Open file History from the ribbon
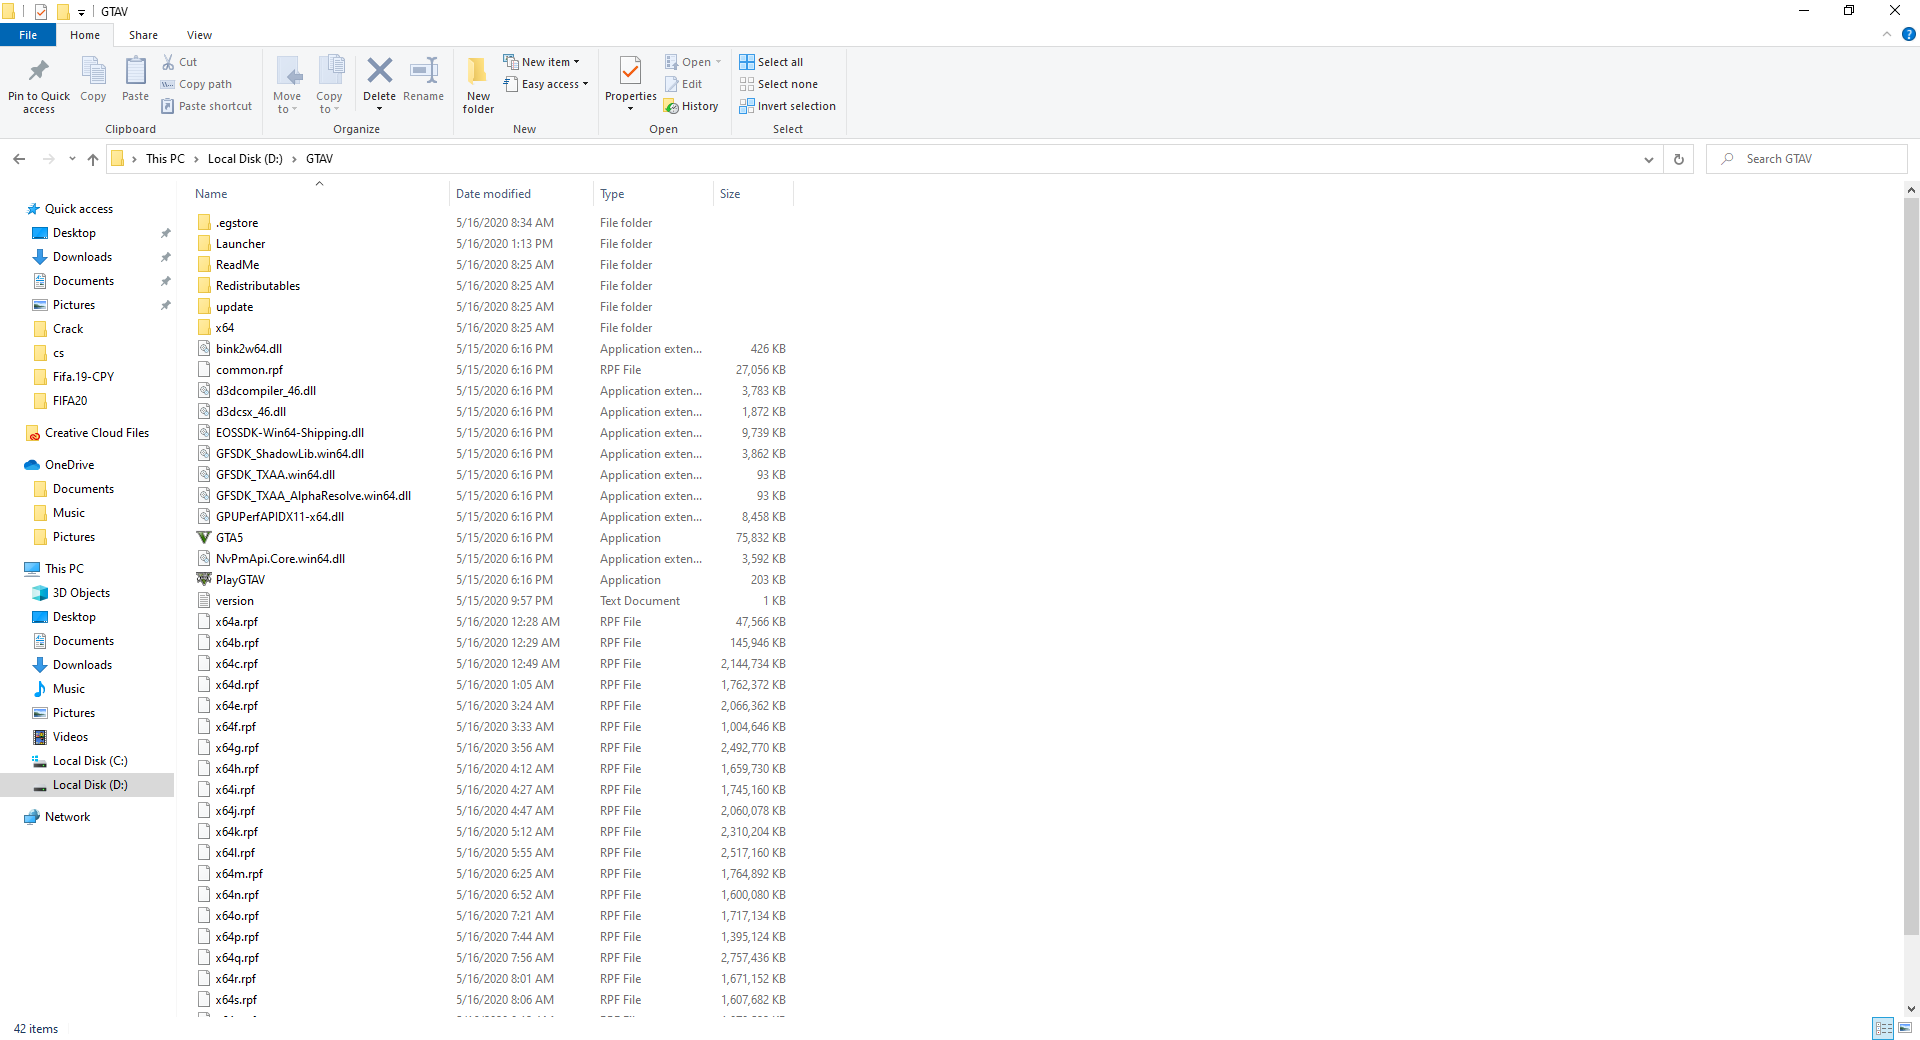1920x1040 pixels. pos(692,106)
